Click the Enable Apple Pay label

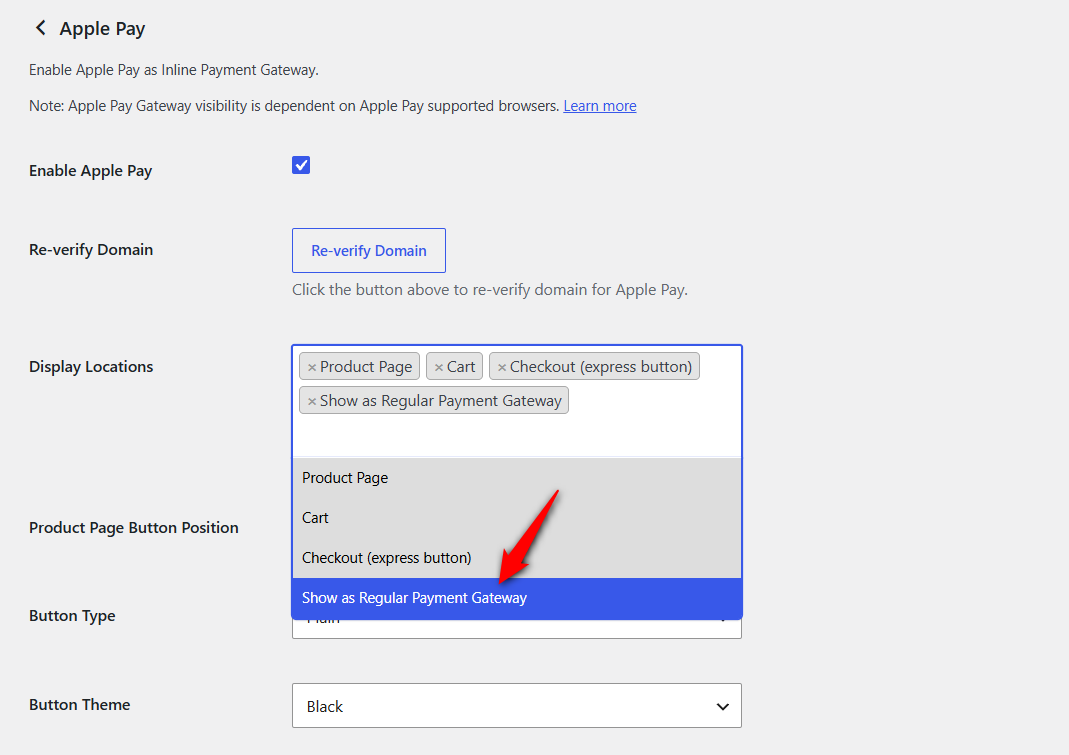90,171
